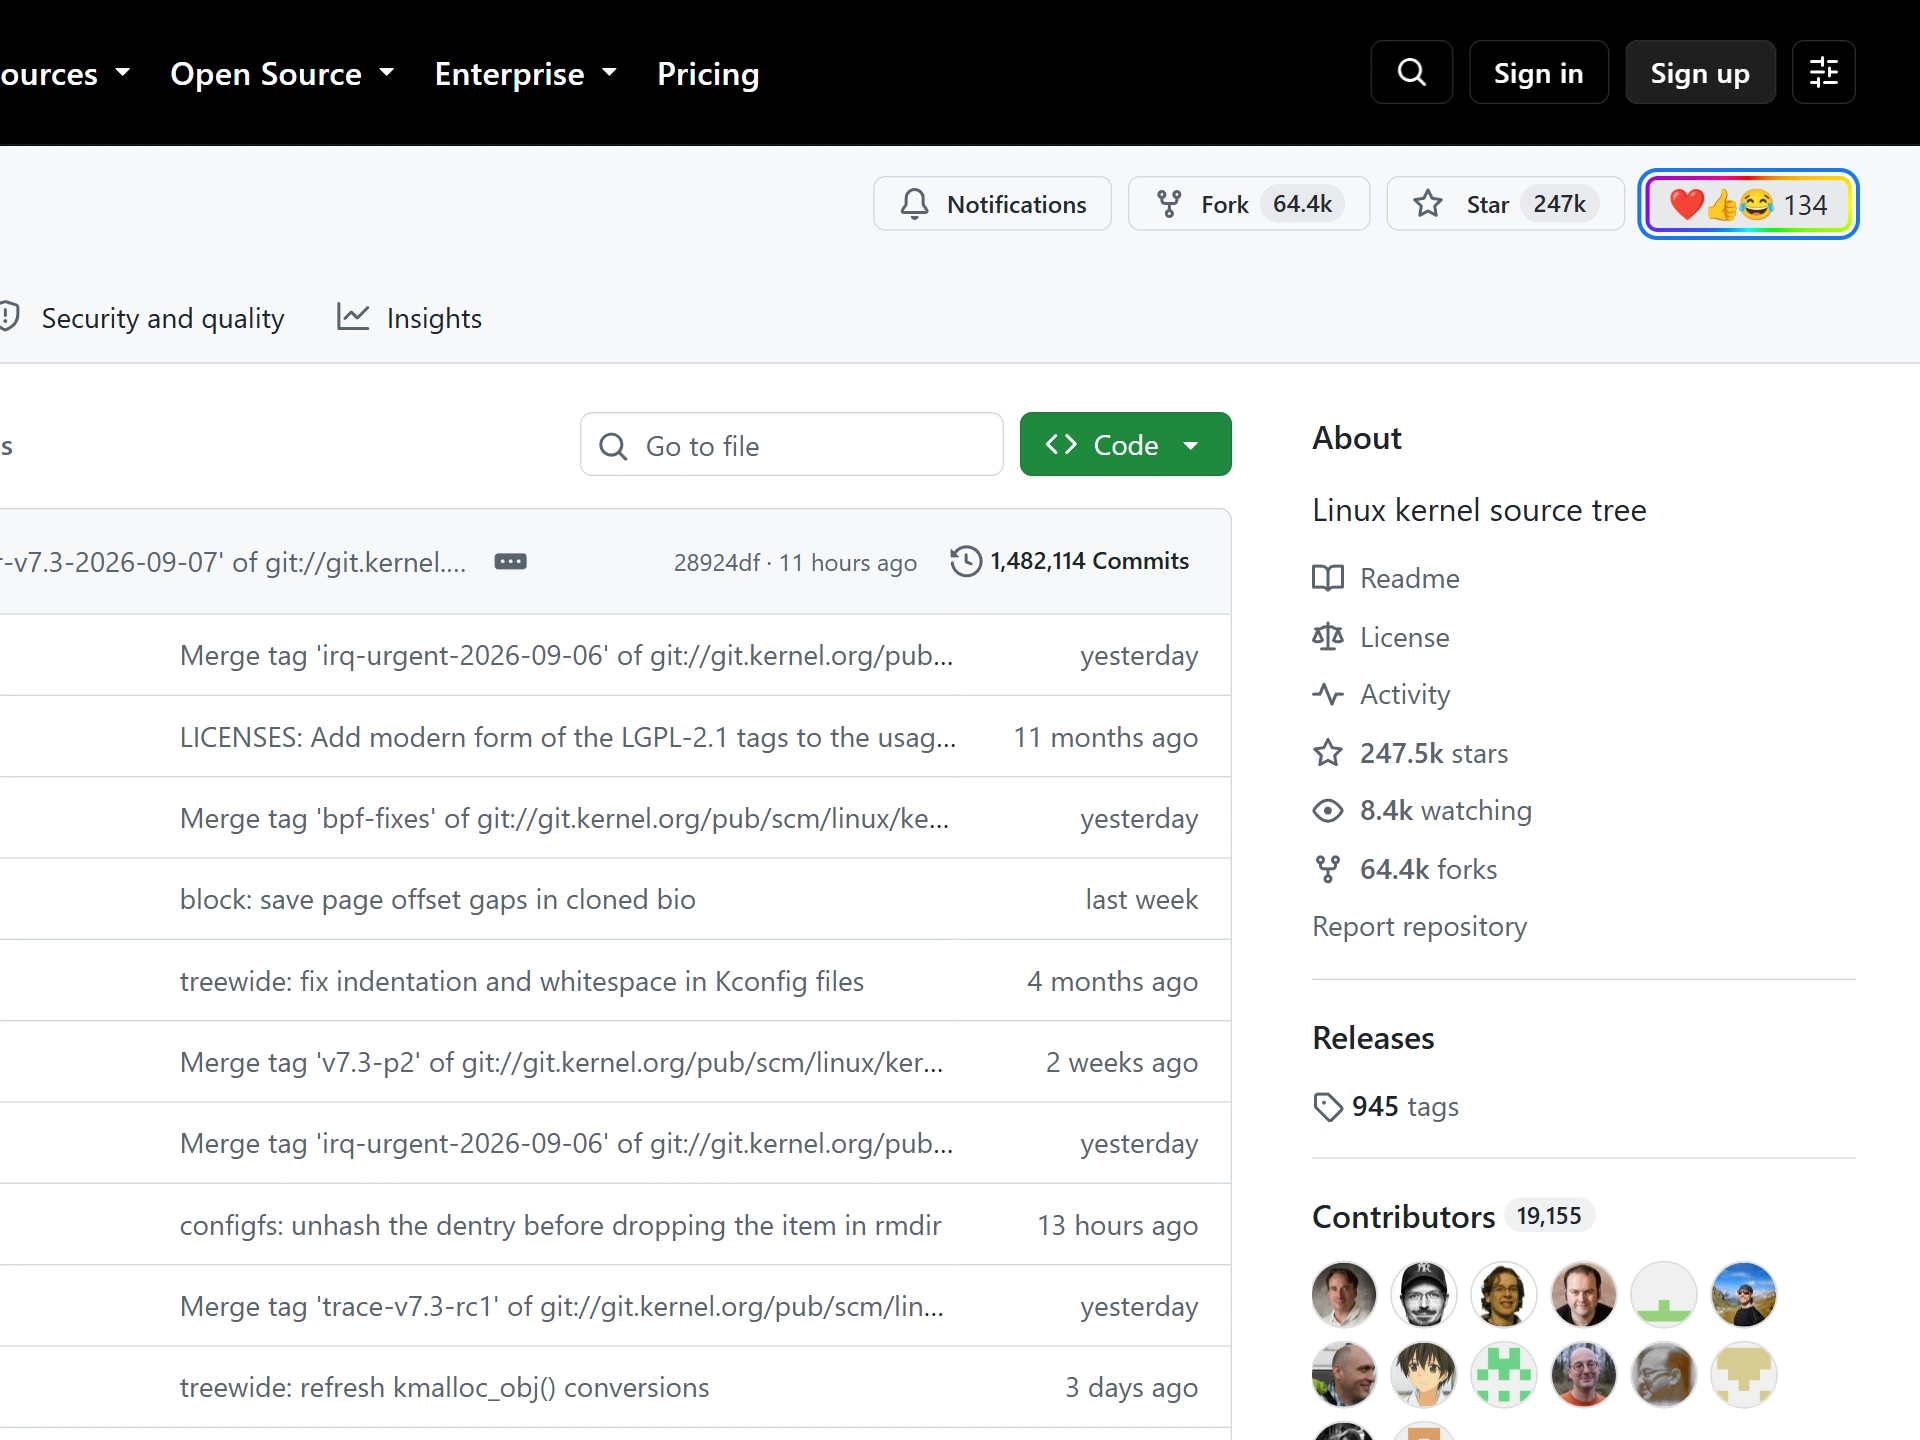Open the Releases heading link

click(x=1373, y=1038)
